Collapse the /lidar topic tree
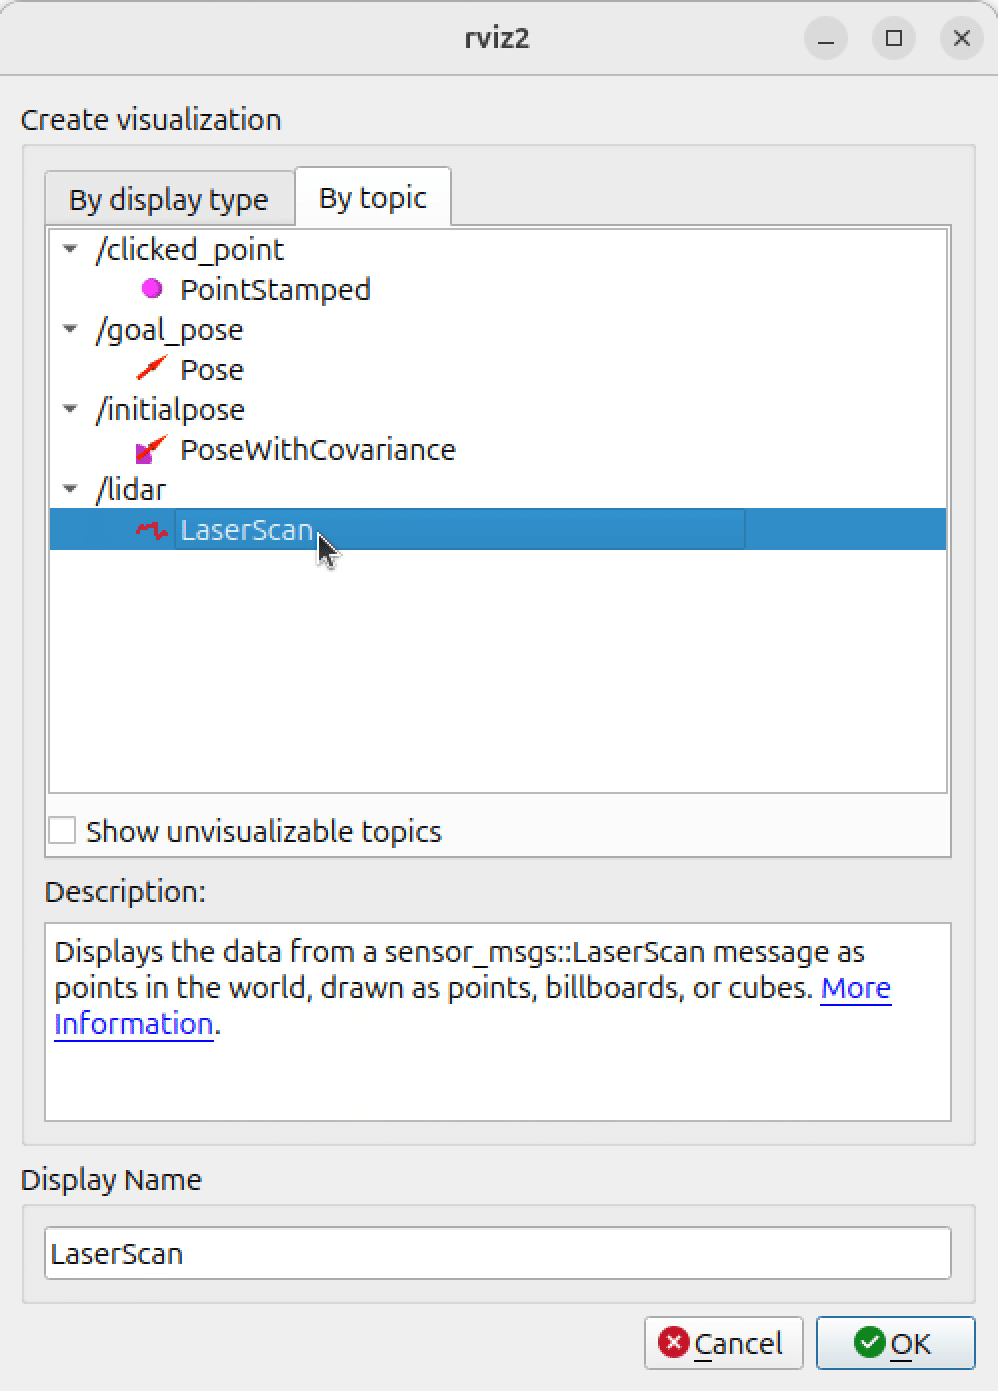 point(70,489)
